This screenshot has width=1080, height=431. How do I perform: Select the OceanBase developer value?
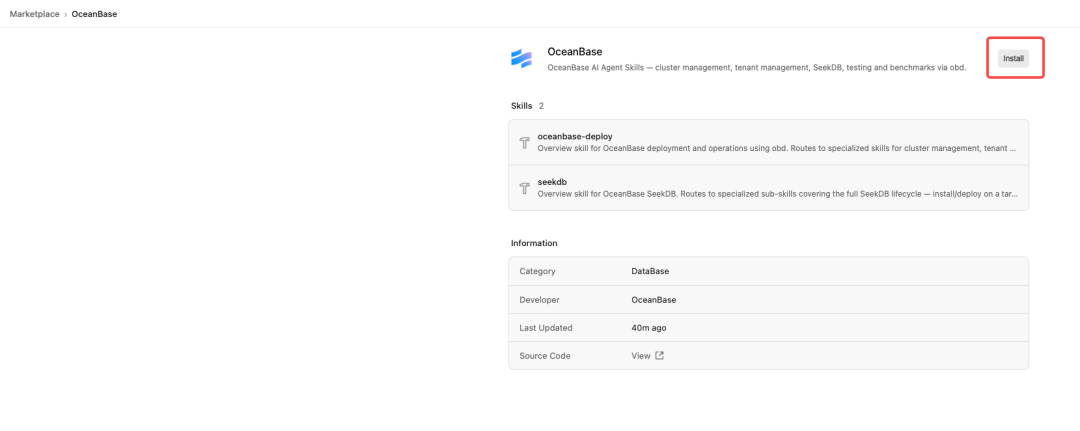pyautogui.click(x=654, y=300)
